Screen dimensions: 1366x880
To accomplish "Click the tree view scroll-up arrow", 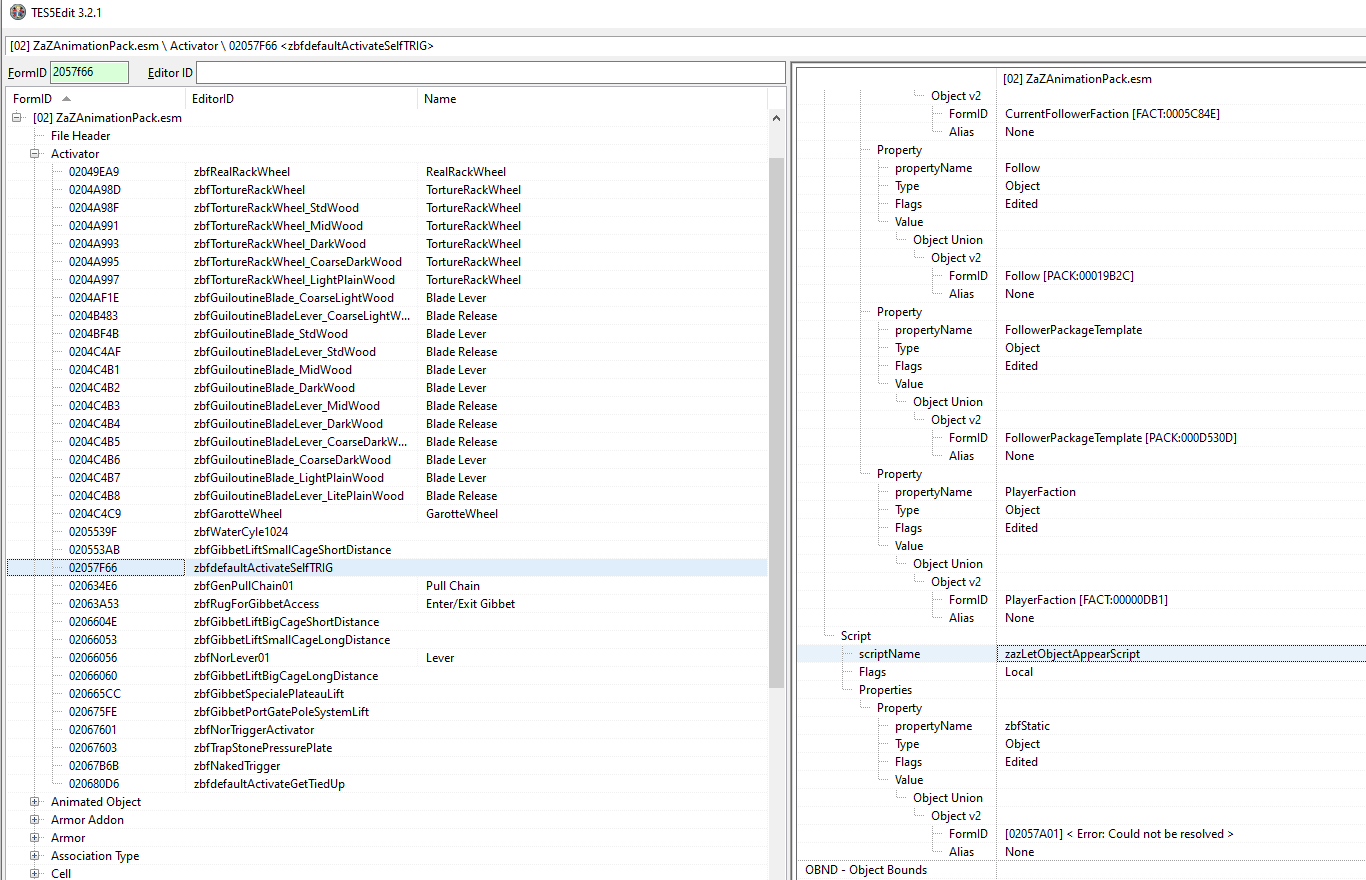I will 776,118.
